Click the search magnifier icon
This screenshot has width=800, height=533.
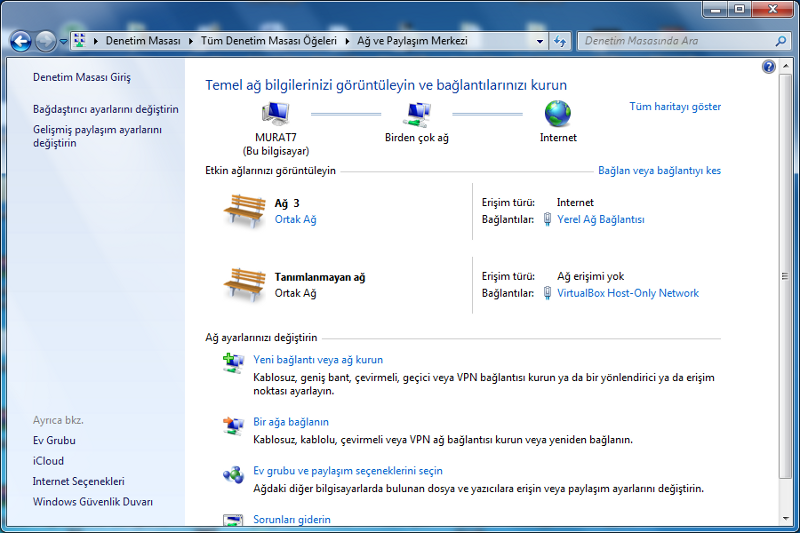[x=780, y=41]
